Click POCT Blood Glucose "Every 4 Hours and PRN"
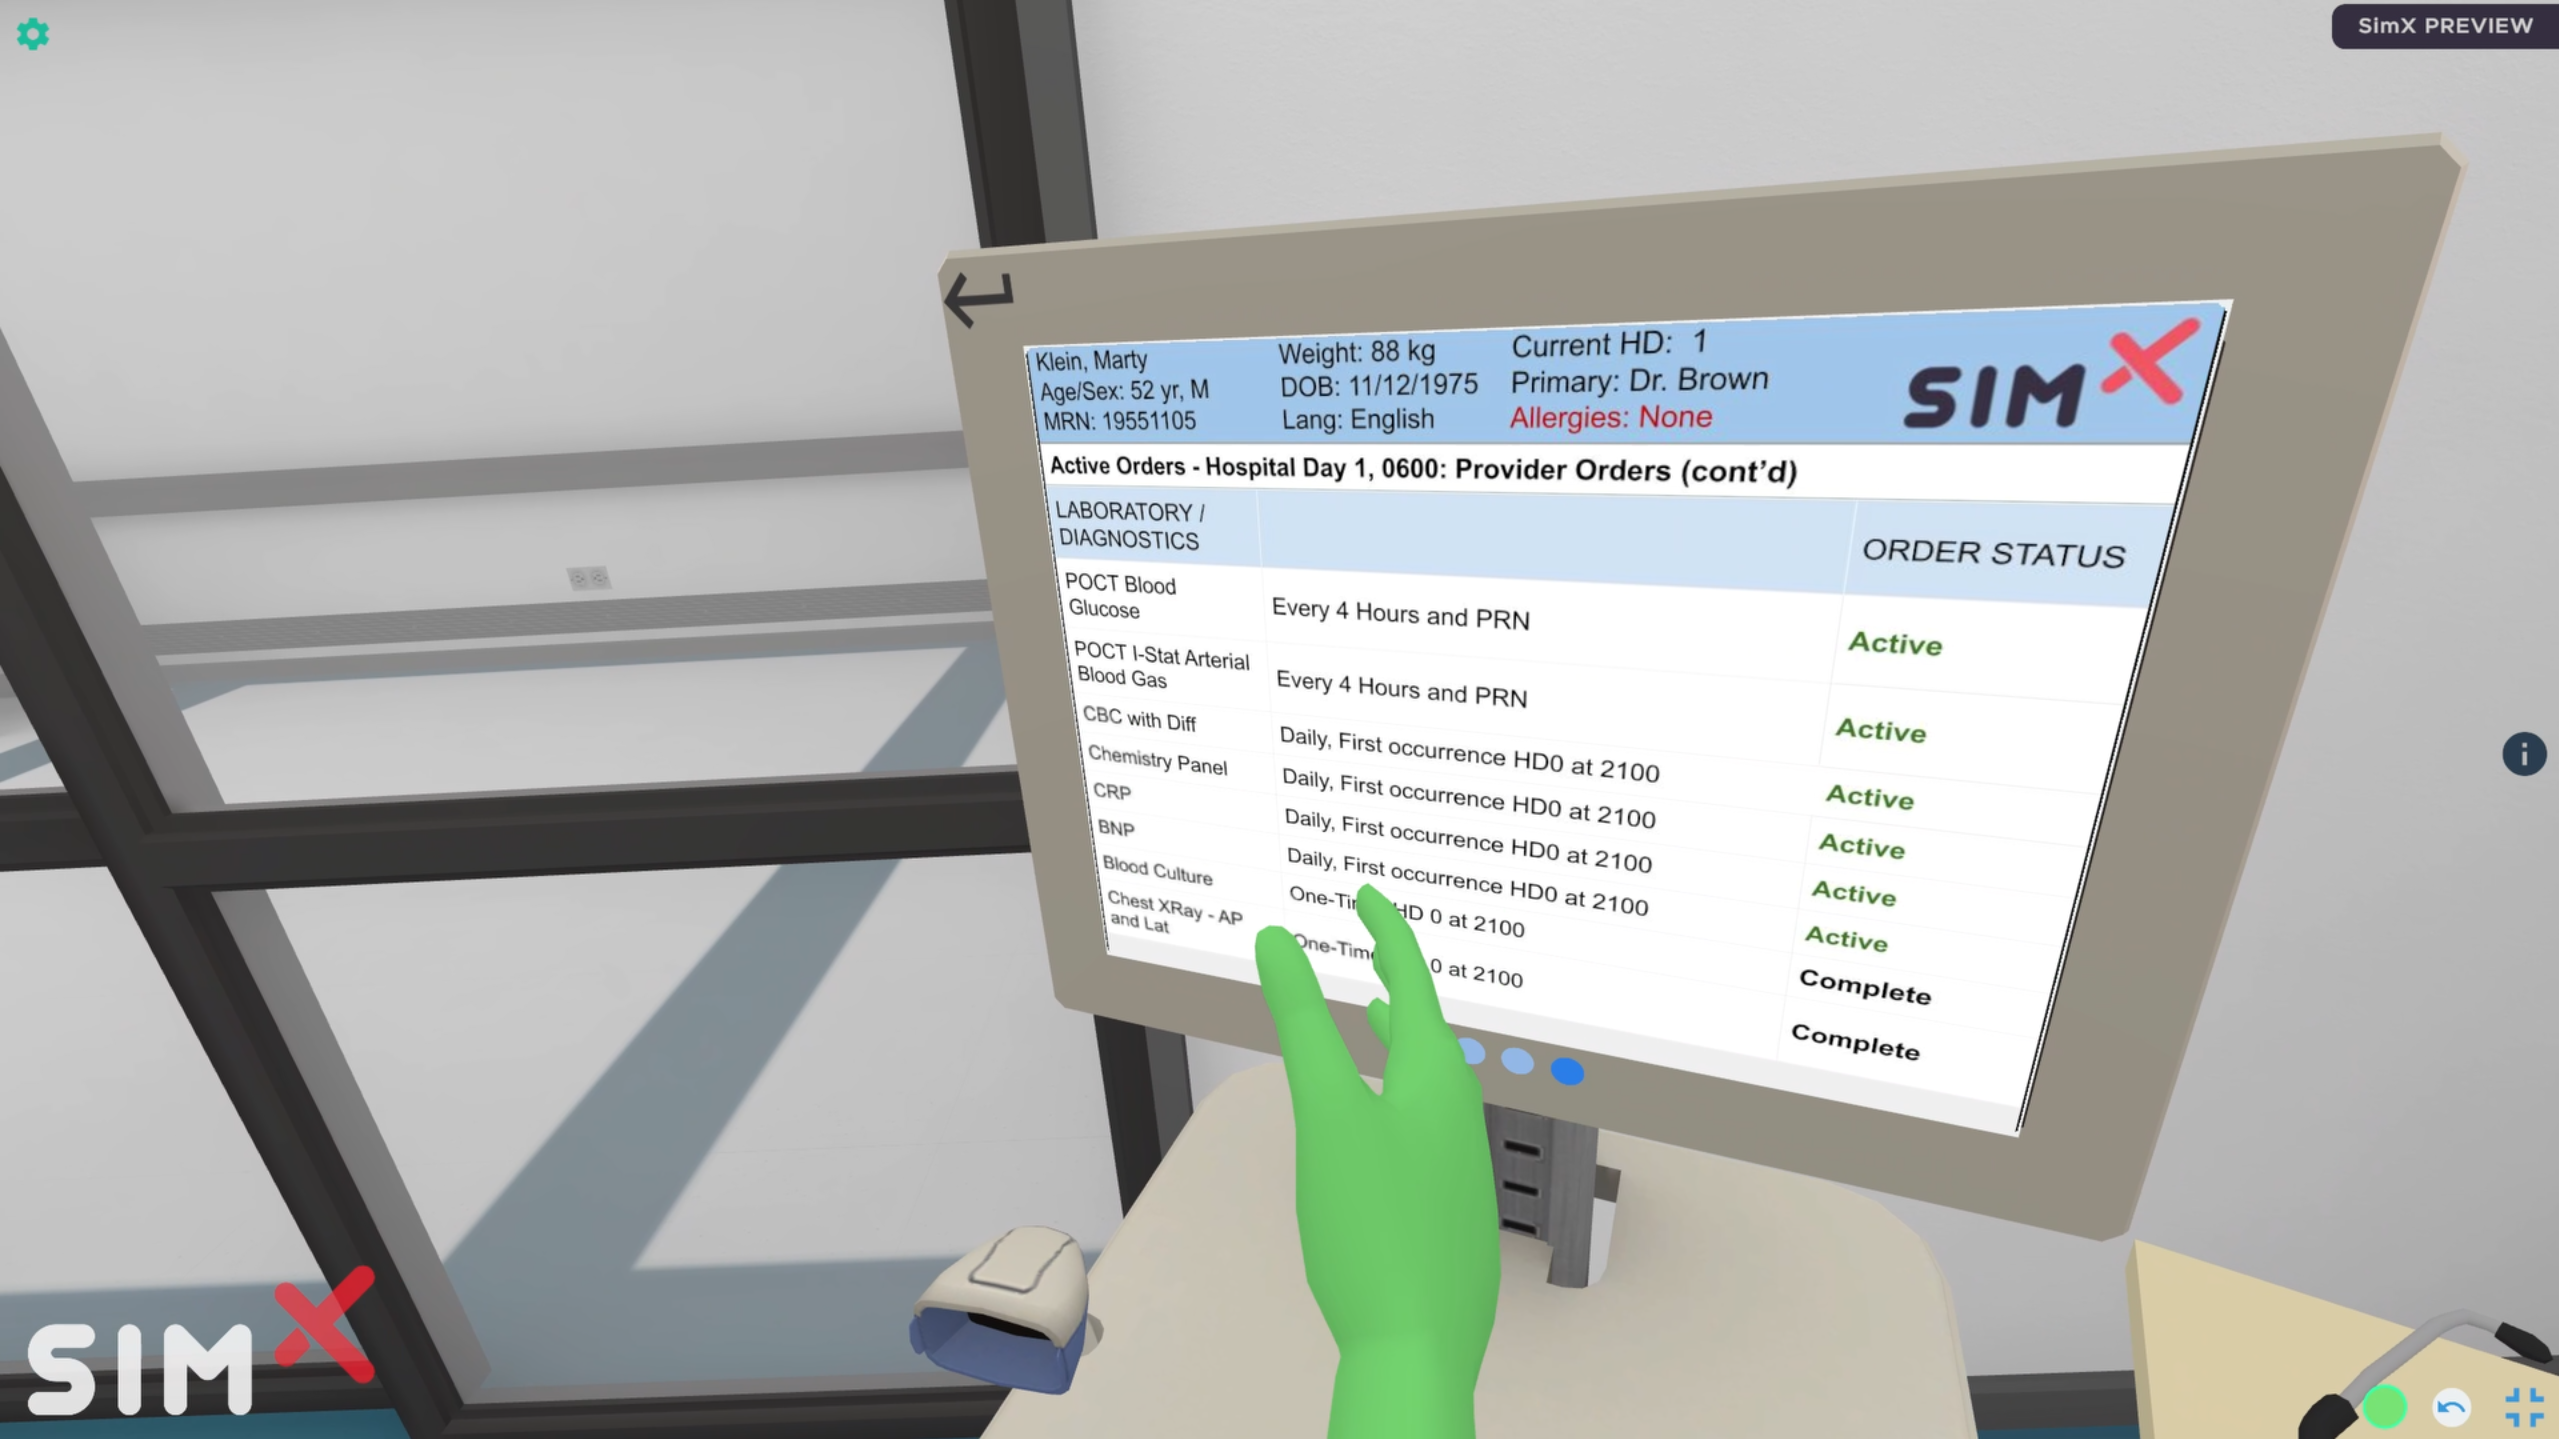The image size is (2559, 1439). tap(1400, 614)
